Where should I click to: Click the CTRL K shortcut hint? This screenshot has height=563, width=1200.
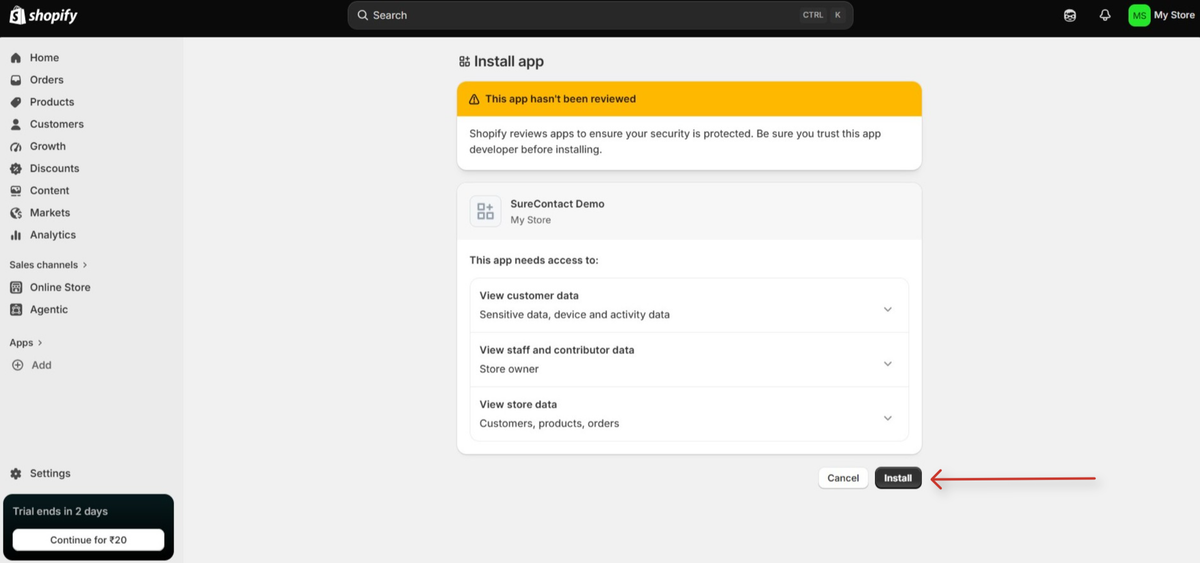(823, 15)
